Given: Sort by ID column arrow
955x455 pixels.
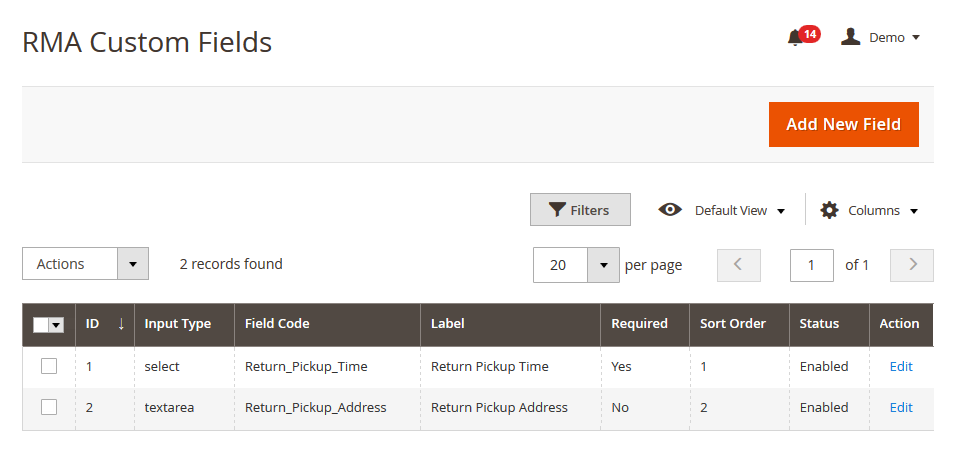Looking at the screenshot, I should (121, 324).
